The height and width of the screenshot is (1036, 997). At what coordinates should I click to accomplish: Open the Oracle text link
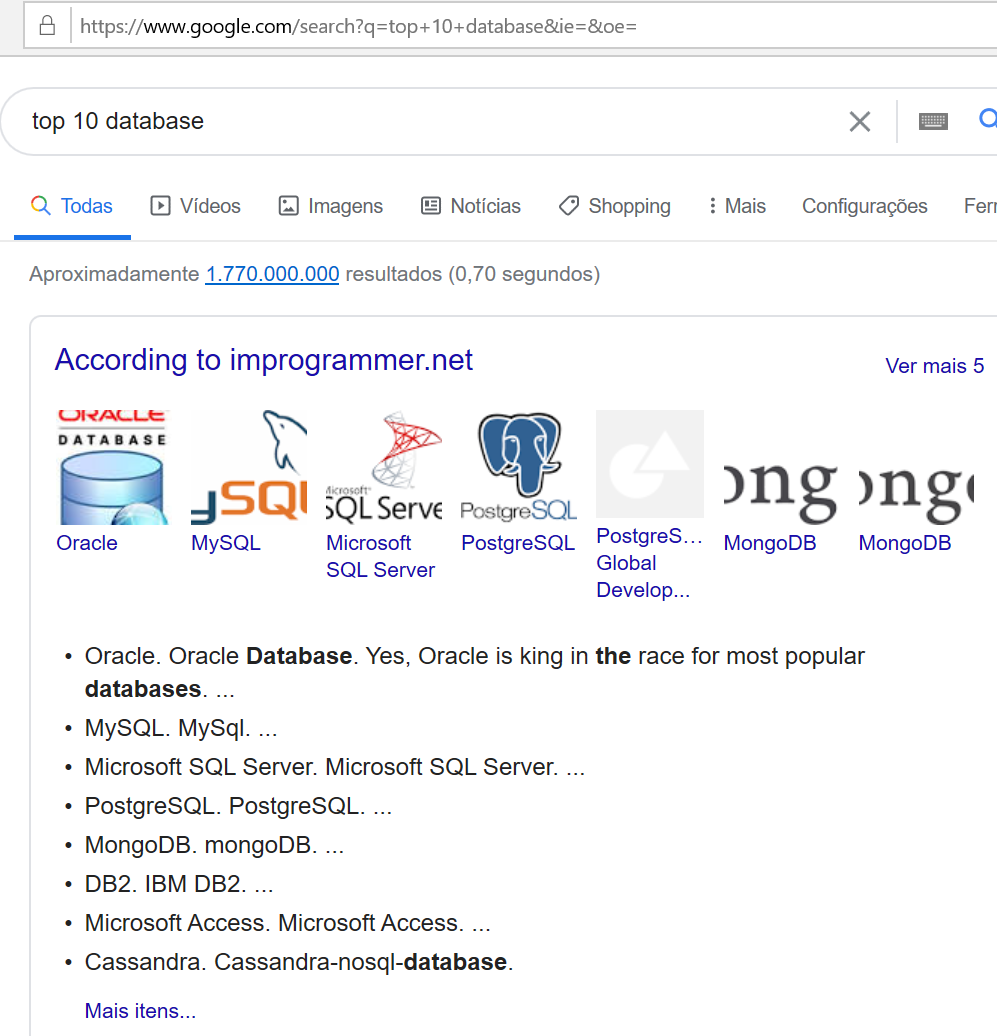(87, 543)
